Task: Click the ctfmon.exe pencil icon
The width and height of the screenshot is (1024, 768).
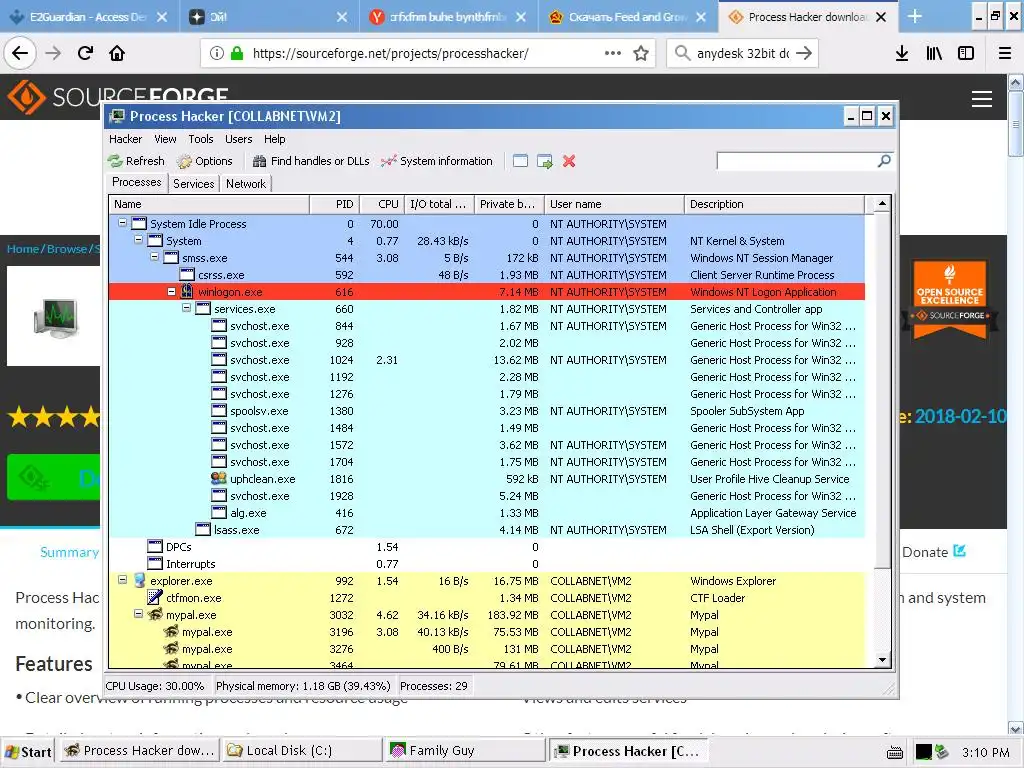Action: (155, 598)
